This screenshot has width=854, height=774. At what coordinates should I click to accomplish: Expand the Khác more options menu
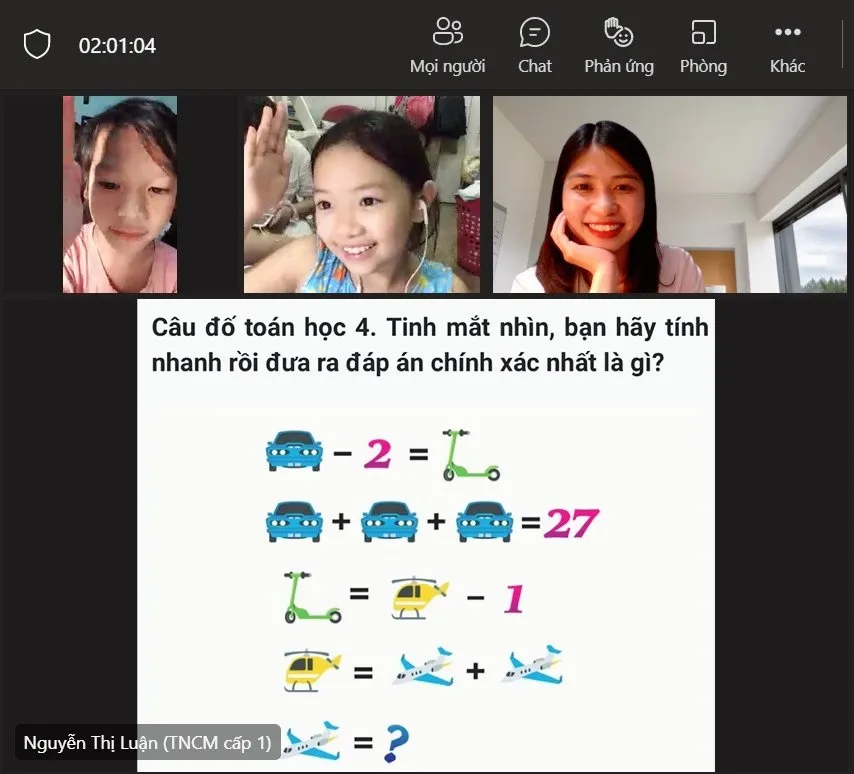click(x=787, y=42)
